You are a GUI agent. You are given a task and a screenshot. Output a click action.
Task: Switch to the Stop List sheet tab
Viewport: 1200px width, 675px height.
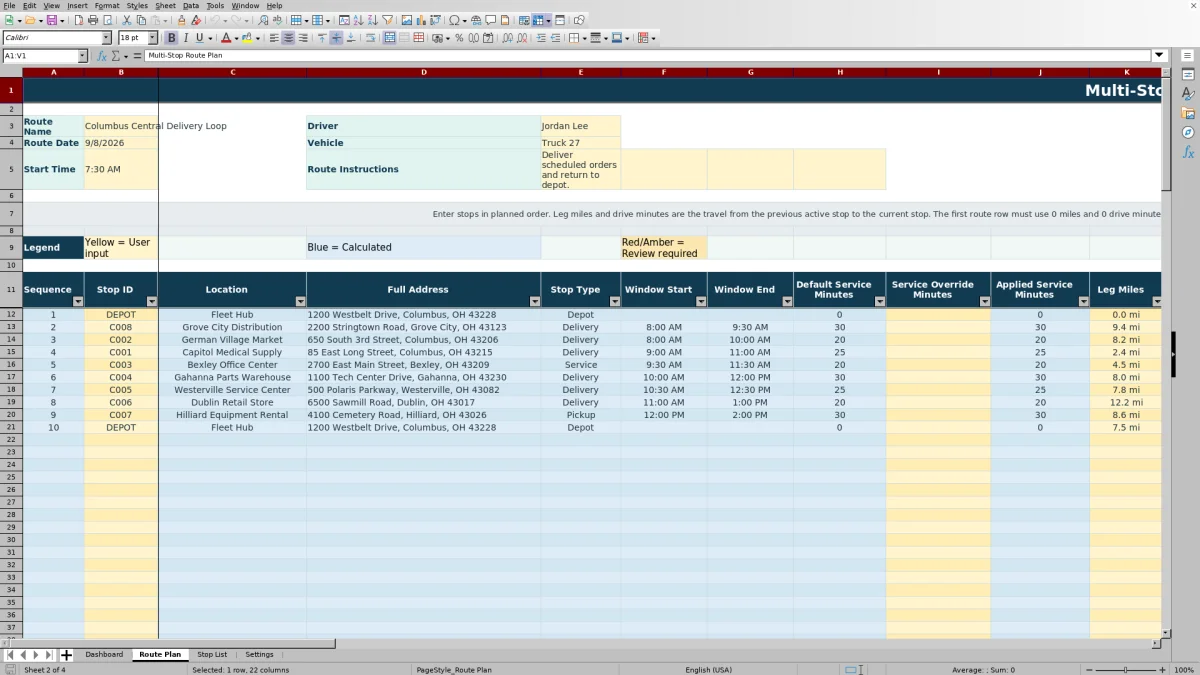(x=212, y=654)
